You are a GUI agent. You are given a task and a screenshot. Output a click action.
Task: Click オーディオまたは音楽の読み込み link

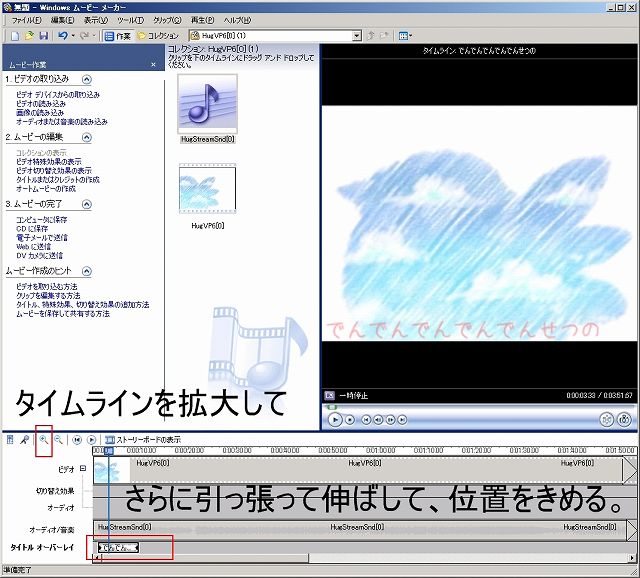pyautogui.click(x=62, y=122)
